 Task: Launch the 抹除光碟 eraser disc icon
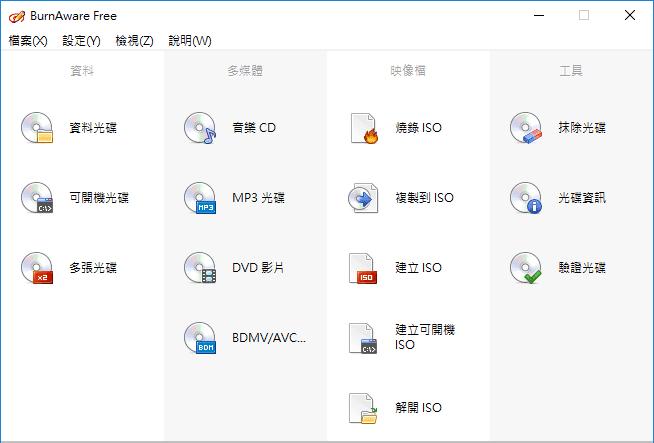pos(526,128)
